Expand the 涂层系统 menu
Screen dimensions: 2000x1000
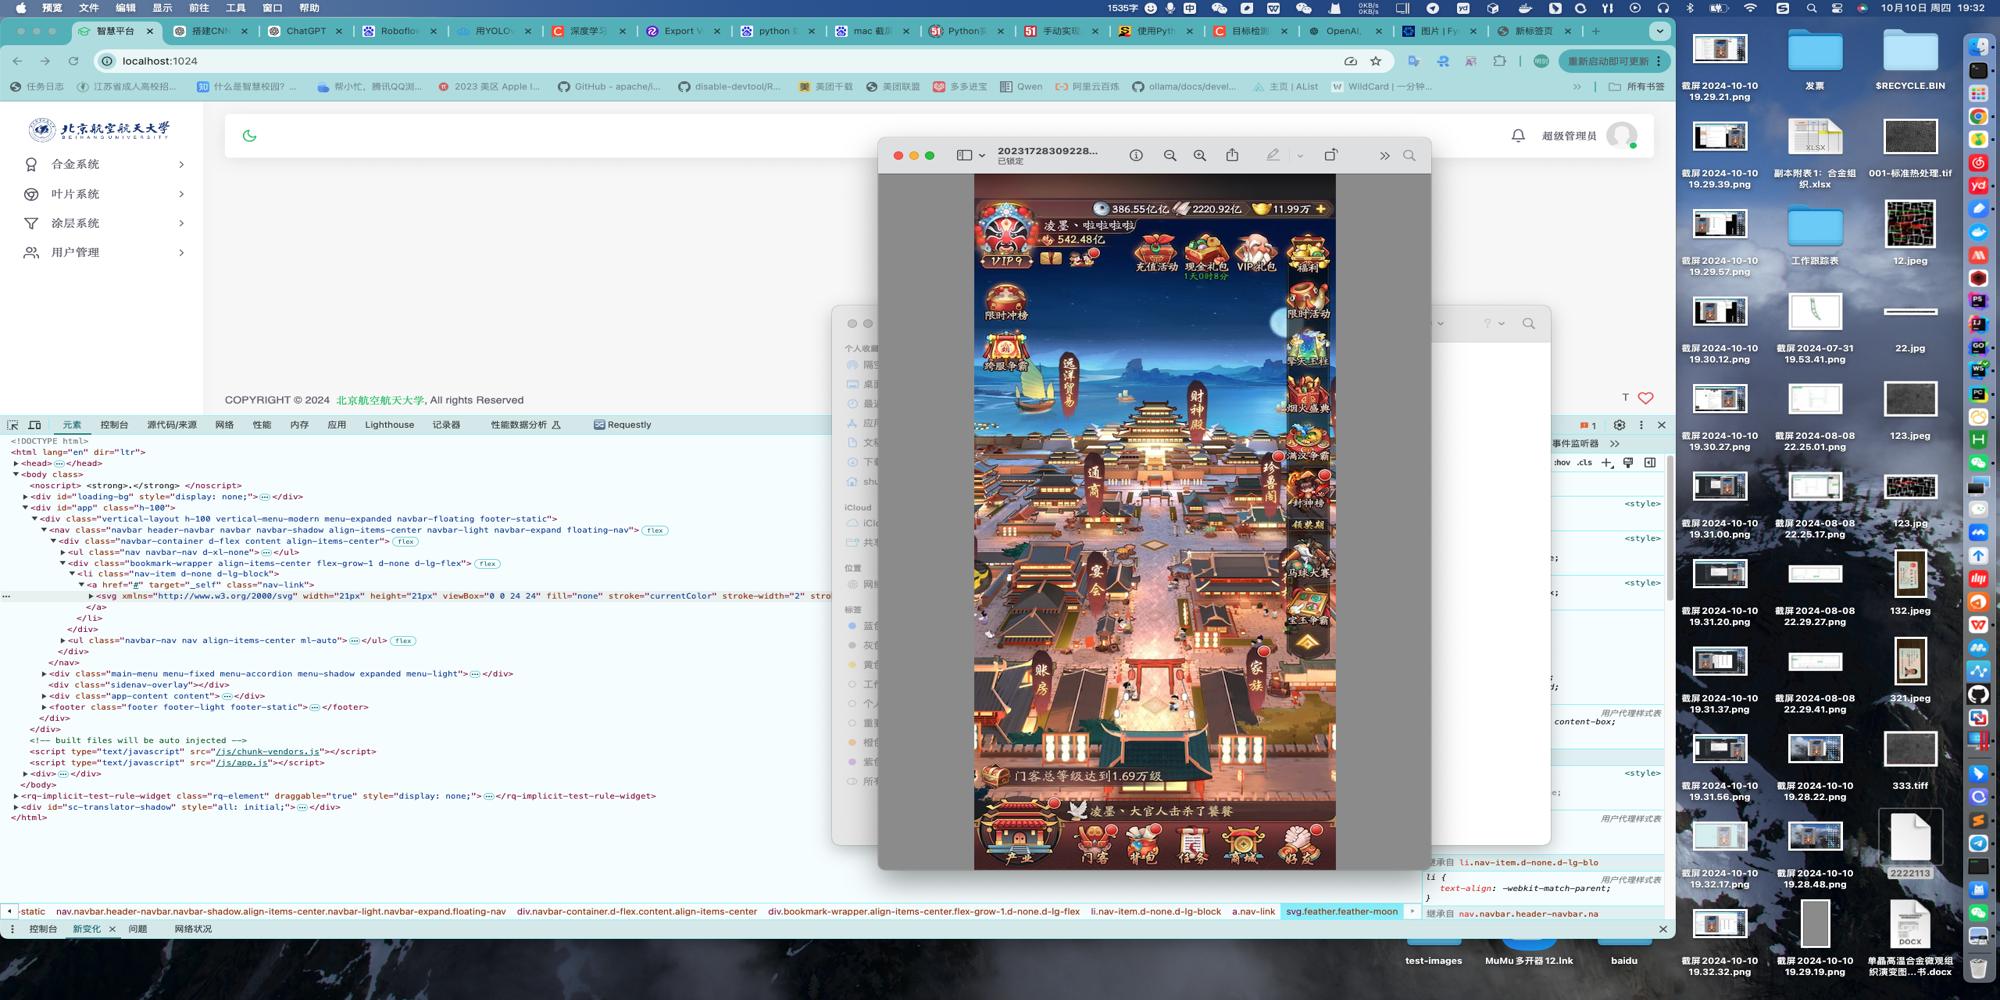point(103,223)
